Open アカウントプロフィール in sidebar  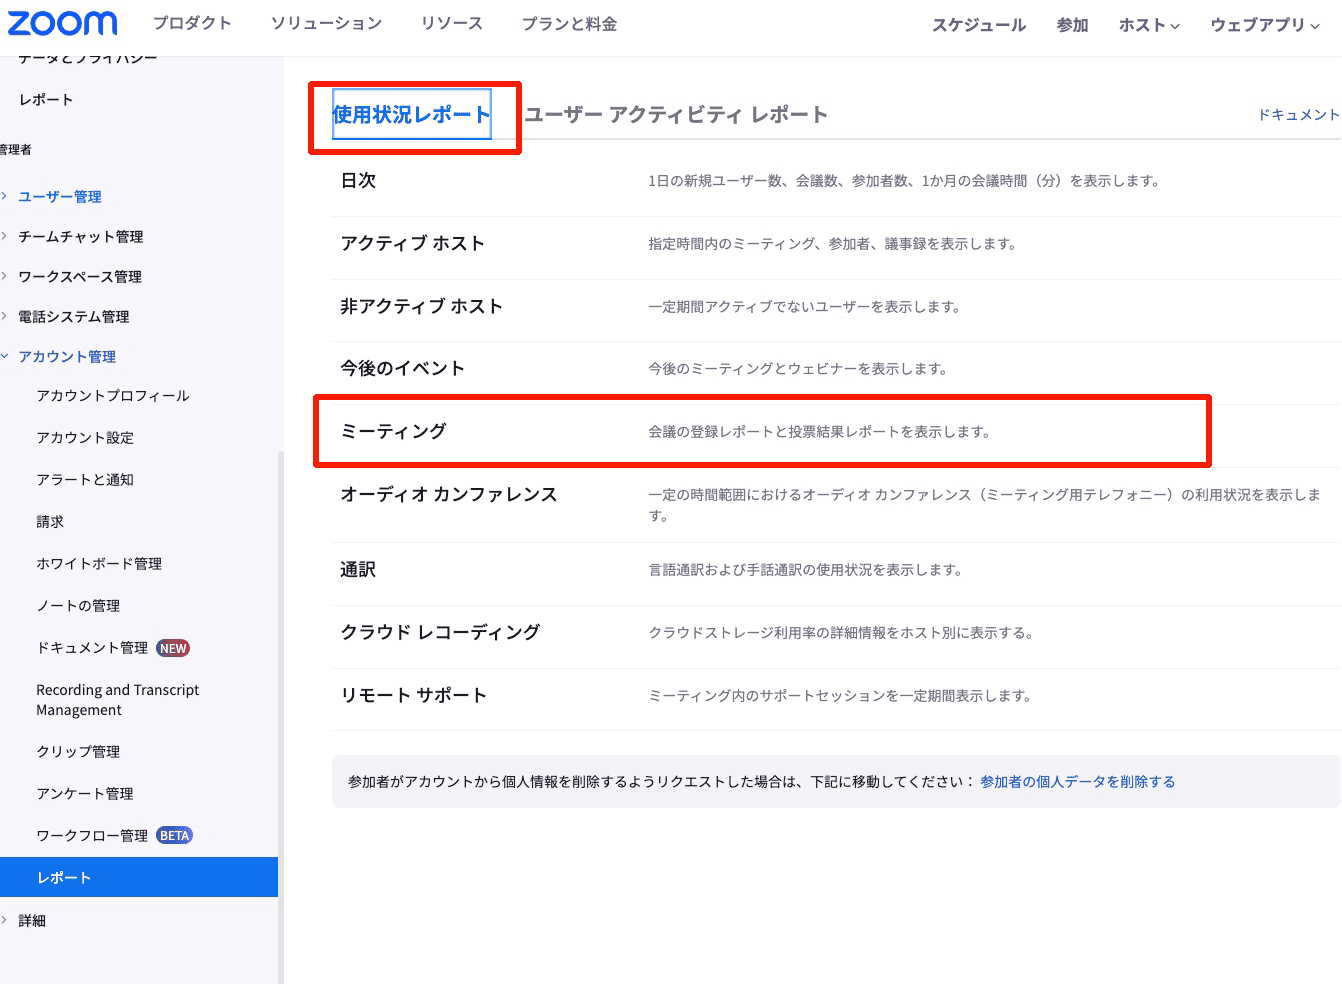(x=113, y=396)
